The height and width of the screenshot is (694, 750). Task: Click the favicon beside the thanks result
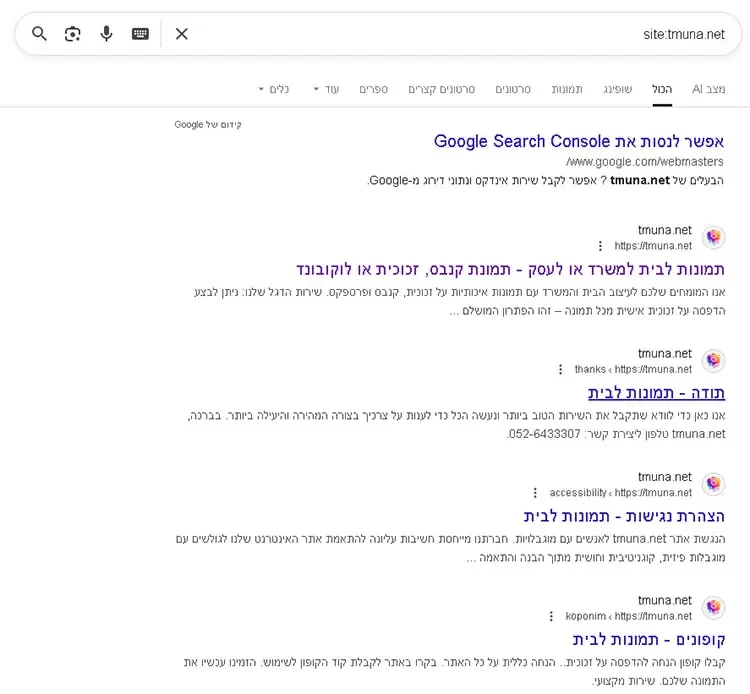click(714, 361)
